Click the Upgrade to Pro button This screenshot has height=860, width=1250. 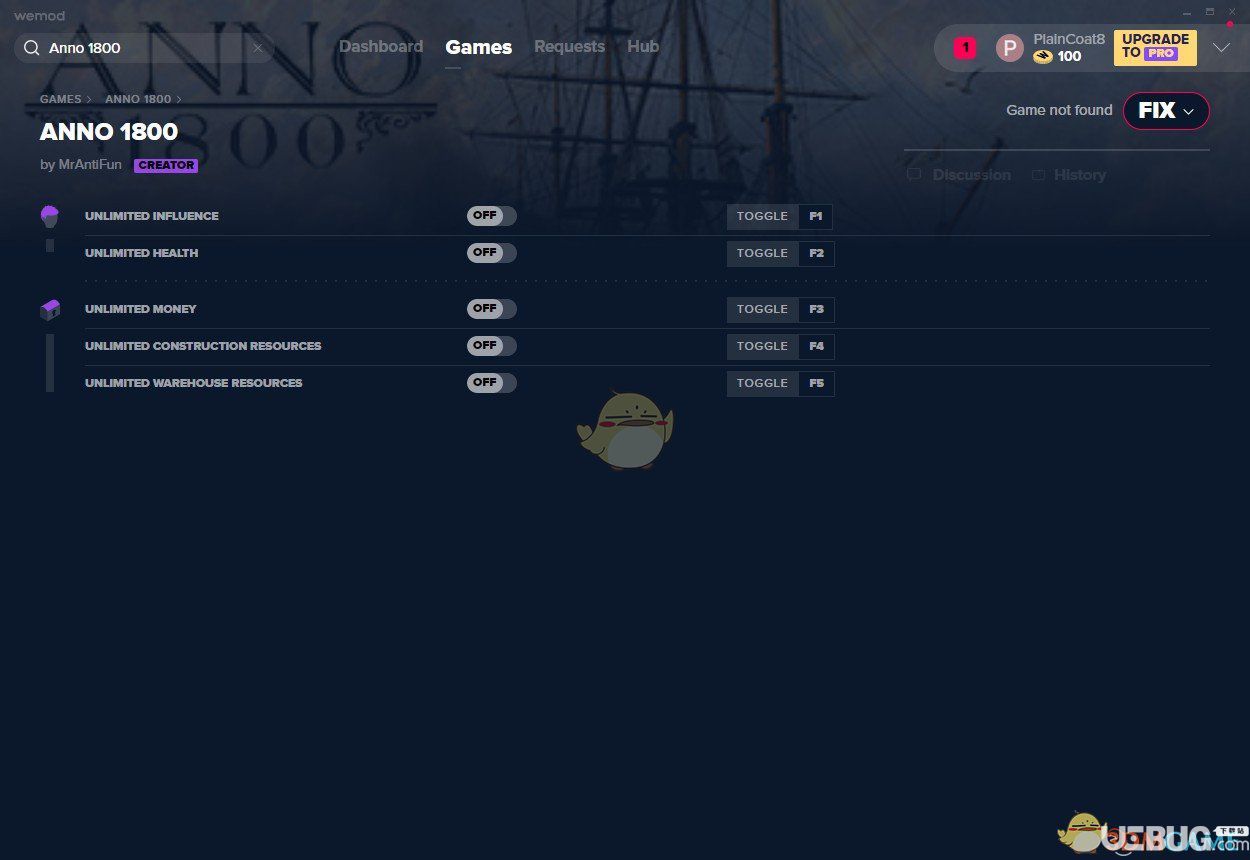(1155, 47)
